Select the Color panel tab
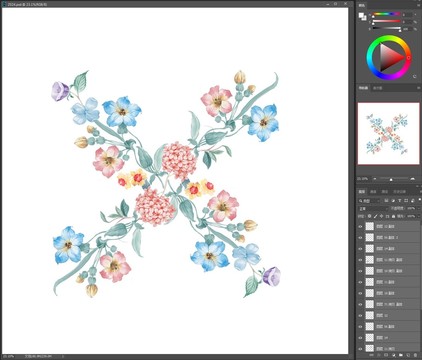The height and width of the screenshot is (360, 422). pyautogui.click(x=362, y=5)
